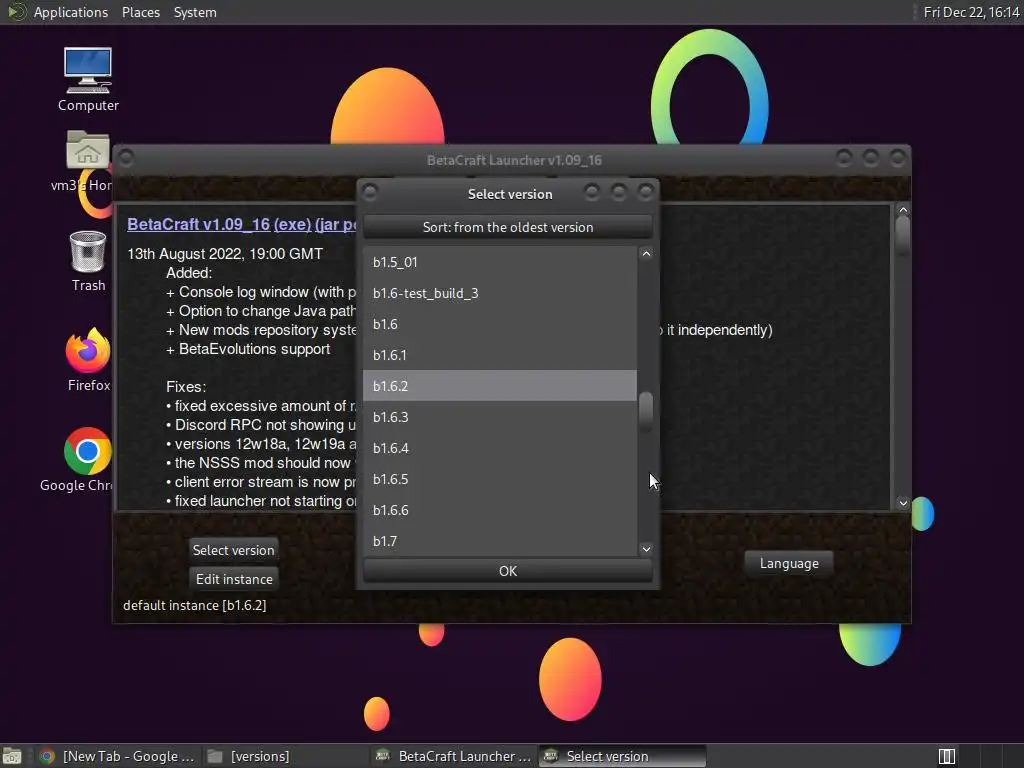Maximize the Select version dialog
This screenshot has height=768, width=1024.
618,192
